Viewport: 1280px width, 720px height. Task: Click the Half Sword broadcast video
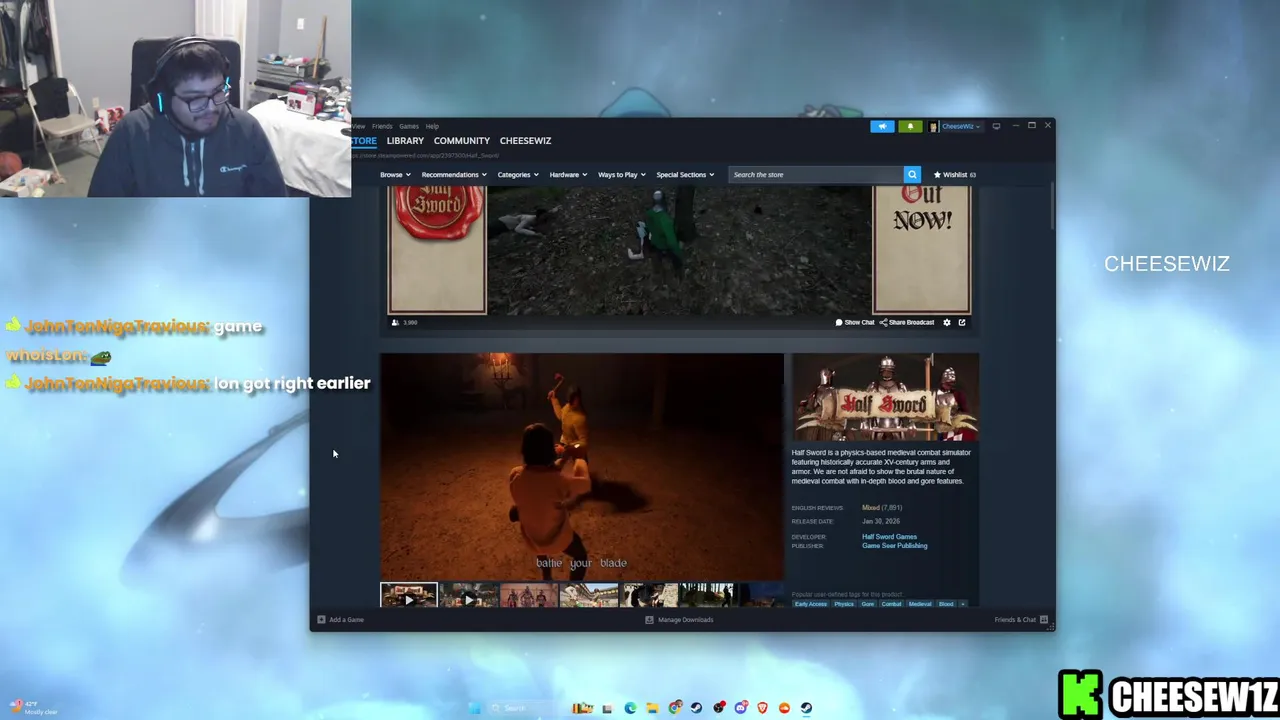pyautogui.click(x=679, y=251)
